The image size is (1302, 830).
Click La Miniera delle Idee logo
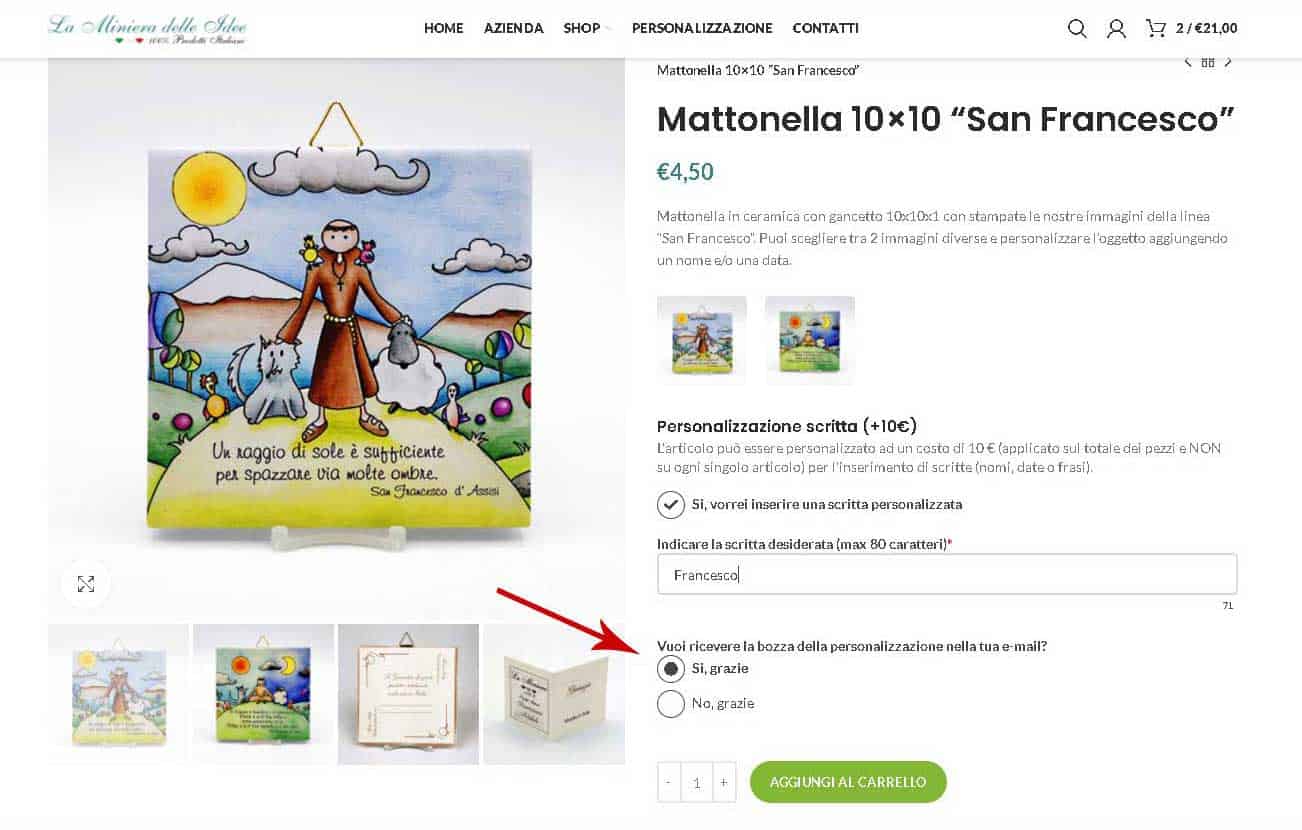click(x=147, y=28)
